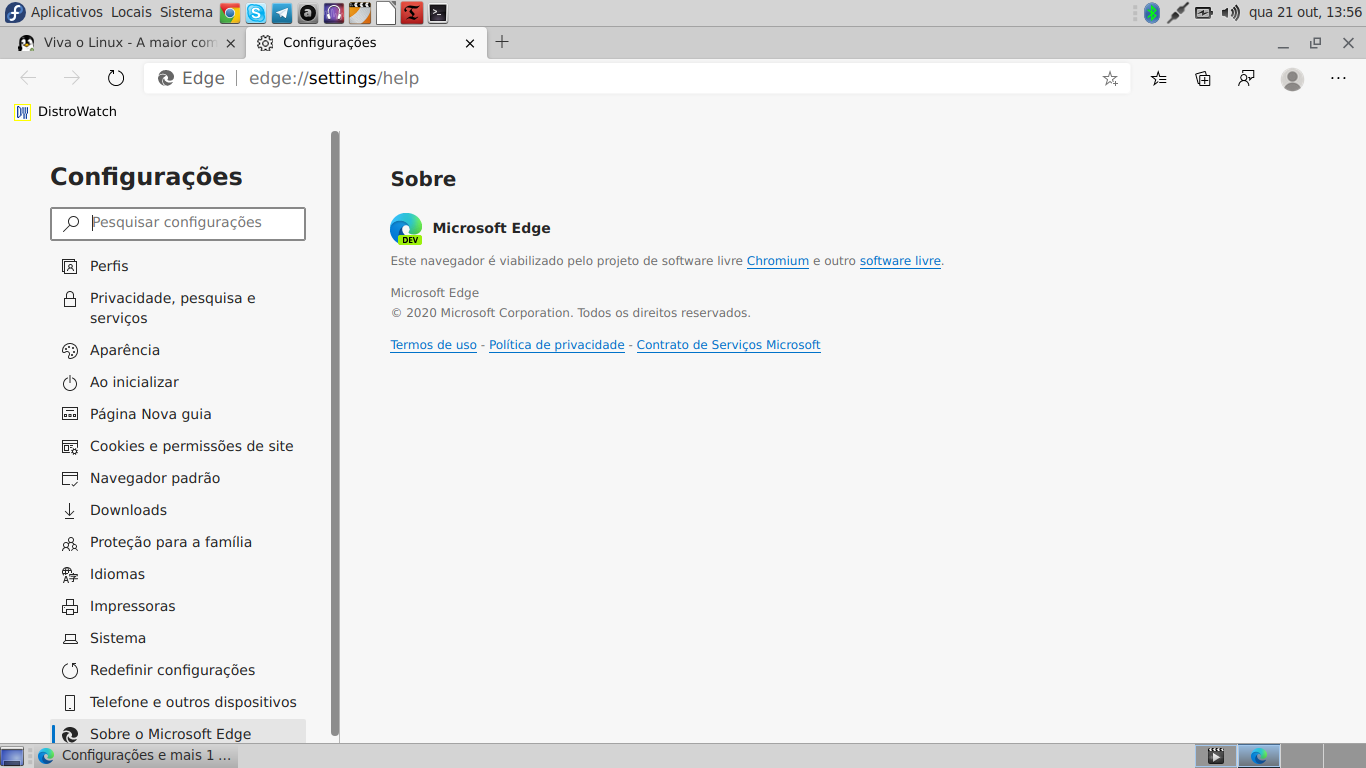Open the Termos de uso link
Image resolution: width=1366 pixels, height=768 pixels.
(433, 345)
